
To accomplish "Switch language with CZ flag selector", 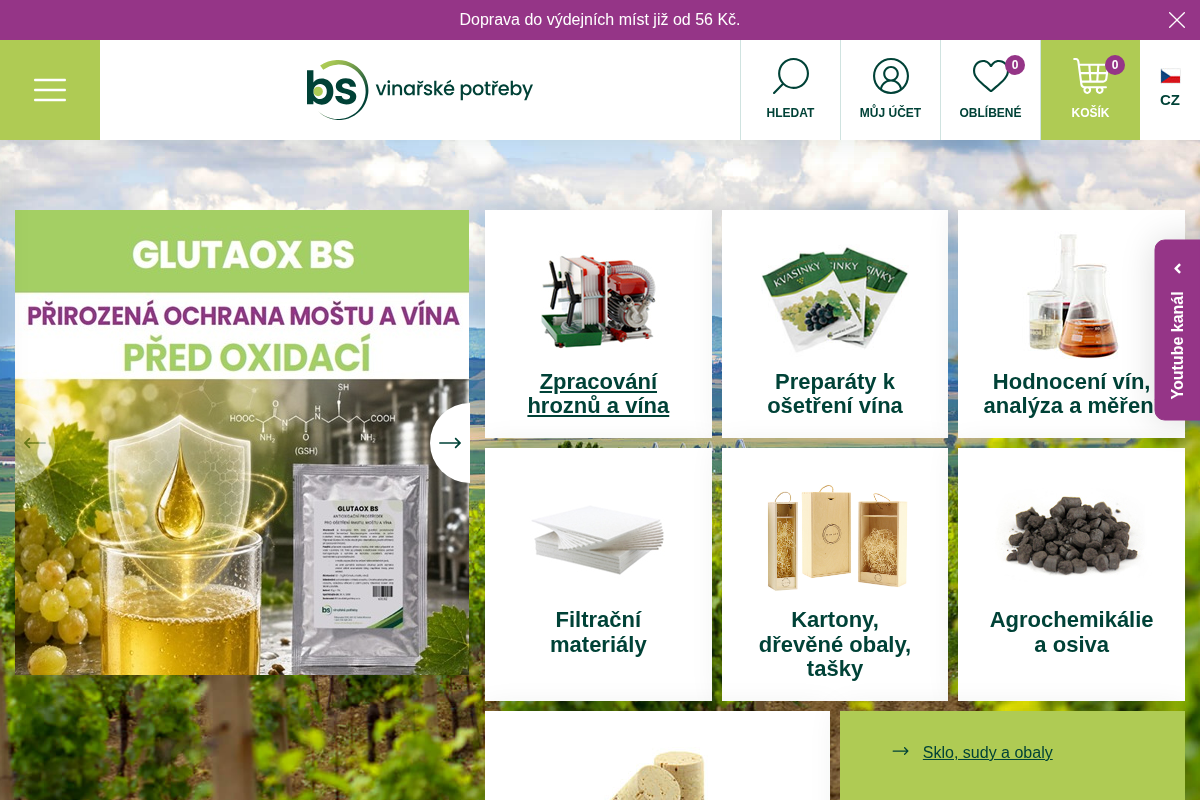I will click(x=1170, y=88).
